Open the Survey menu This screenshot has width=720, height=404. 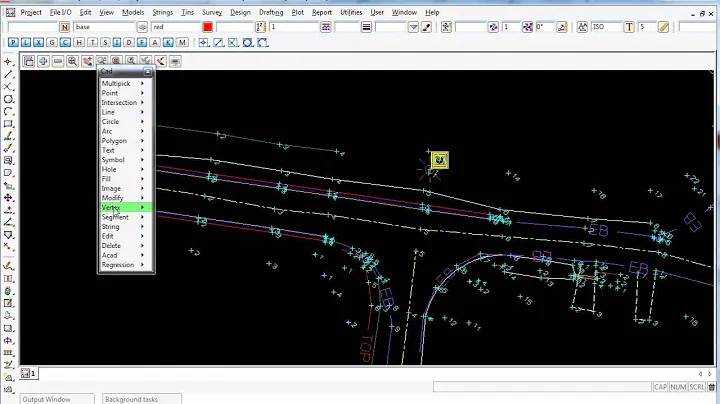212,12
